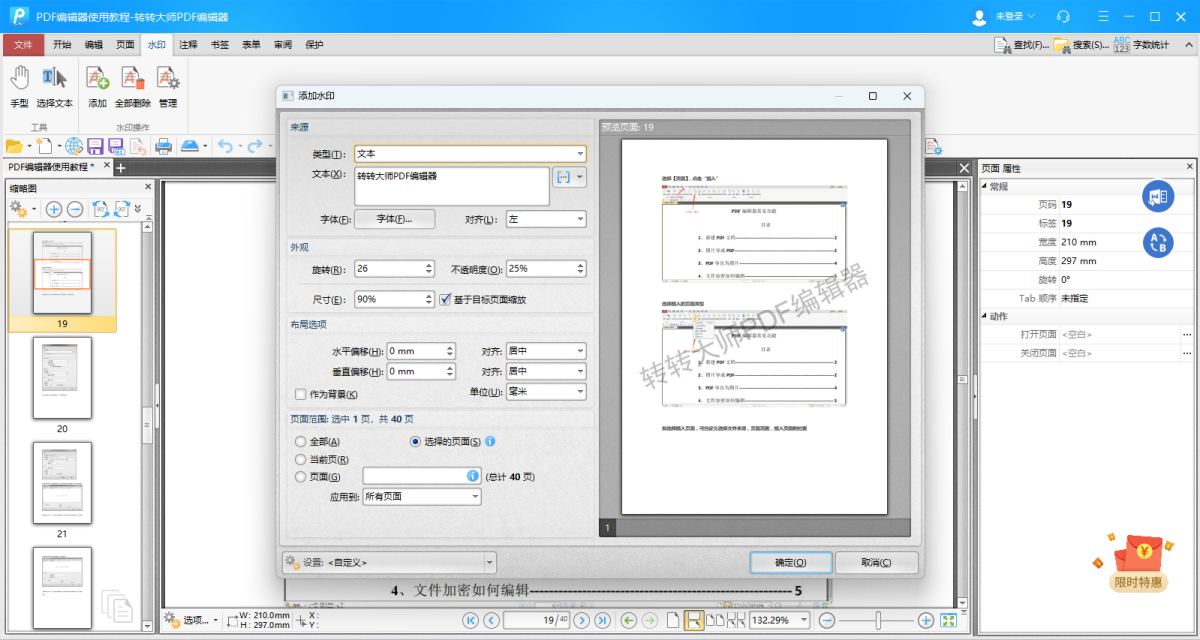Activate the 选择文本 tool

click(x=54, y=79)
